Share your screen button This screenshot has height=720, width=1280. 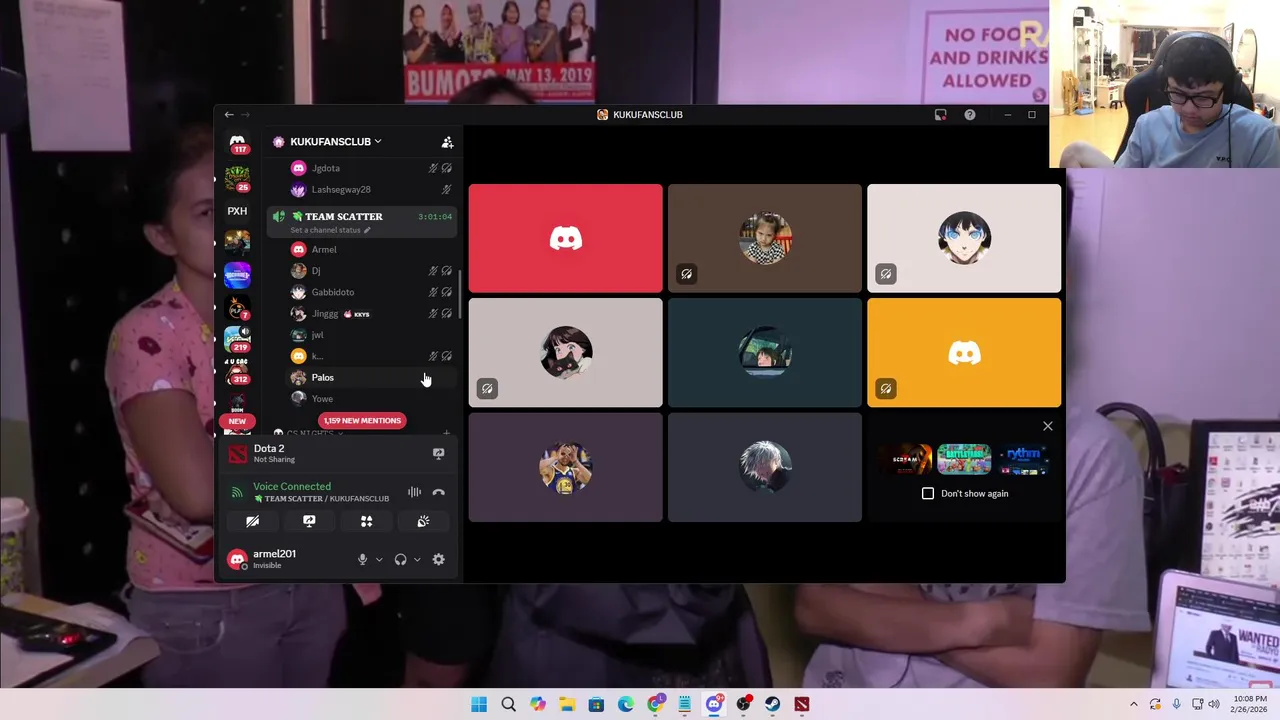pyautogui.click(x=309, y=521)
